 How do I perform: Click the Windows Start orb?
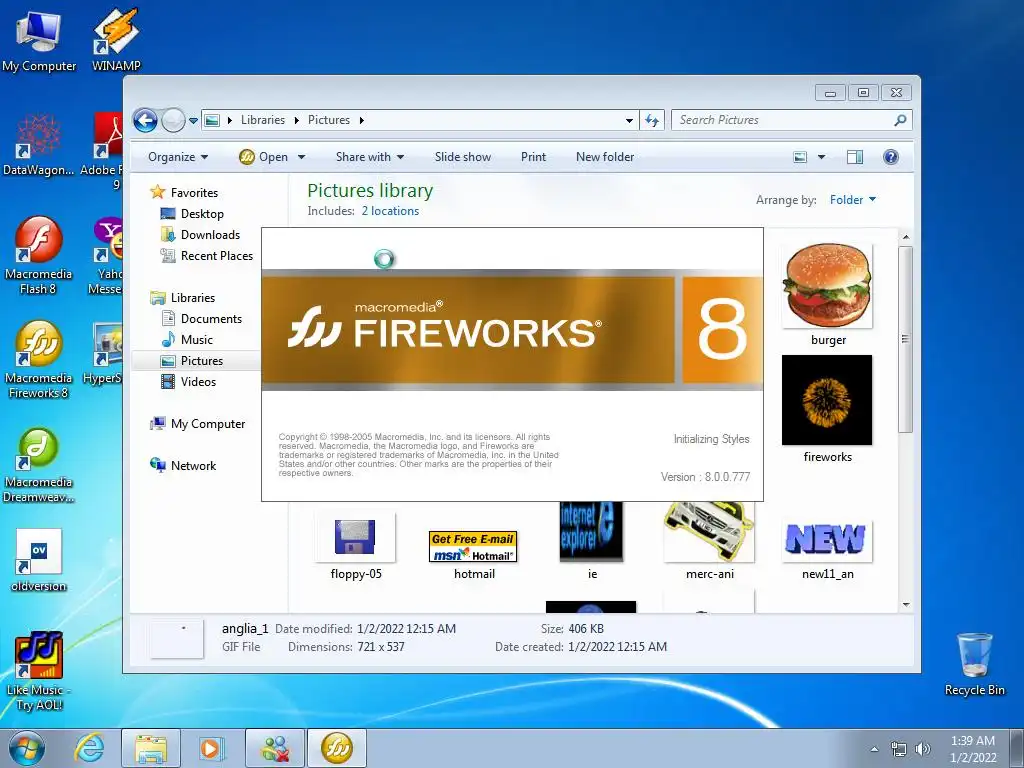point(27,748)
